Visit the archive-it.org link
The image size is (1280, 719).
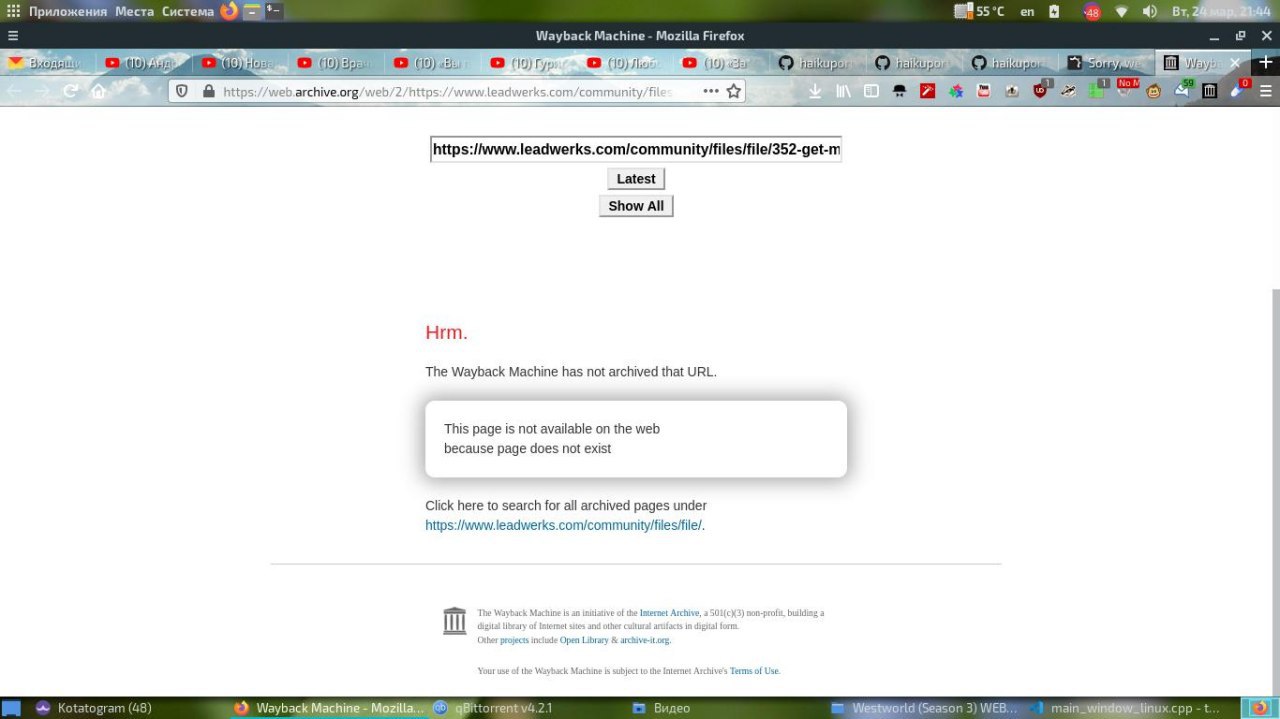pyautogui.click(x=645, y=640)
